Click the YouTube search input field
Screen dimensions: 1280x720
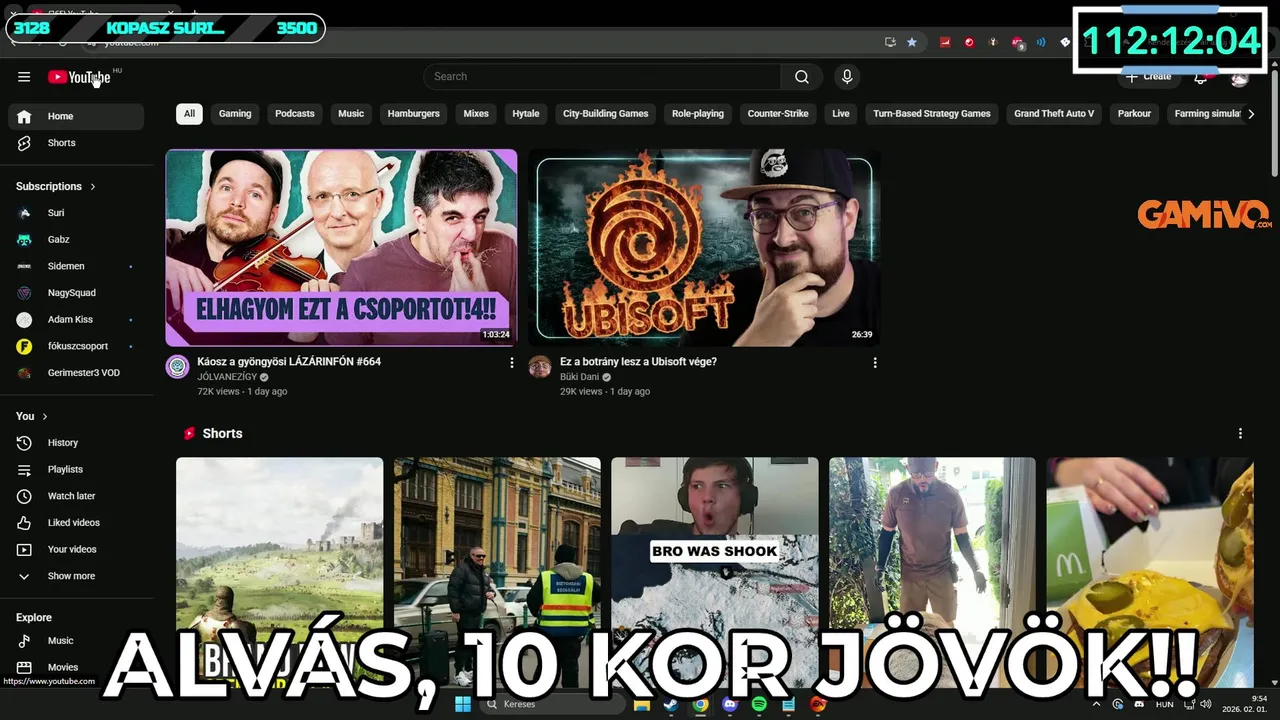[x=602, y=77]
